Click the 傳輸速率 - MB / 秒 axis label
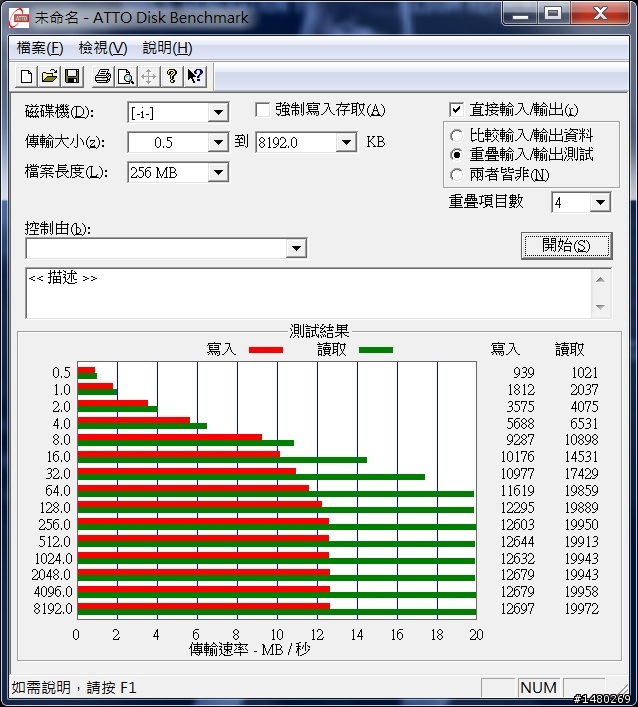This screenshot has height=707, width=638. point(249,649)
